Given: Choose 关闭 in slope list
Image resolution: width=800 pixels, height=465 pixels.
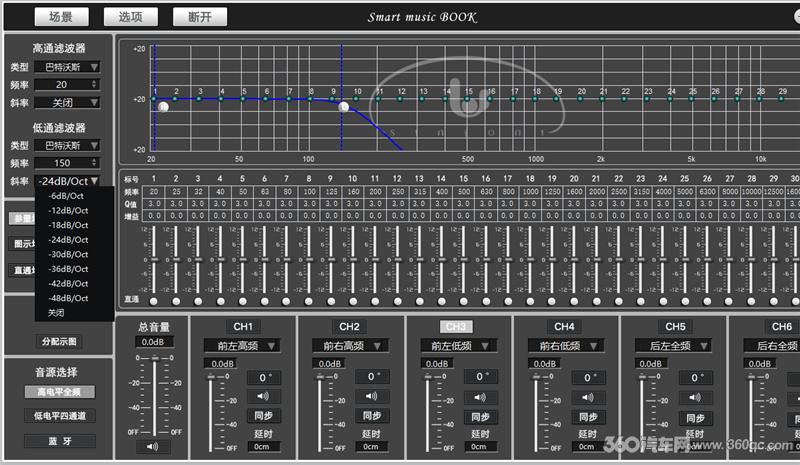Looking at the screenshot, I should (x=56, y=313).
